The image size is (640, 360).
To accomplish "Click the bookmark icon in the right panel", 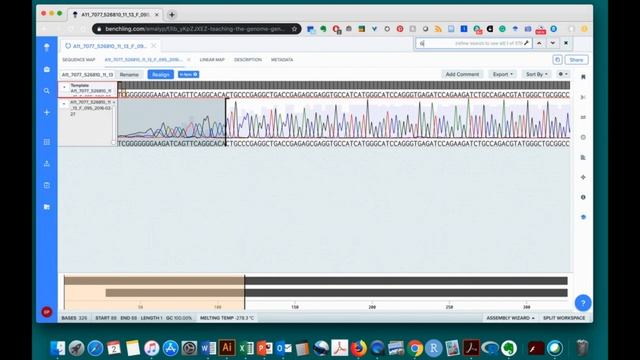I will tap(583, 77).
